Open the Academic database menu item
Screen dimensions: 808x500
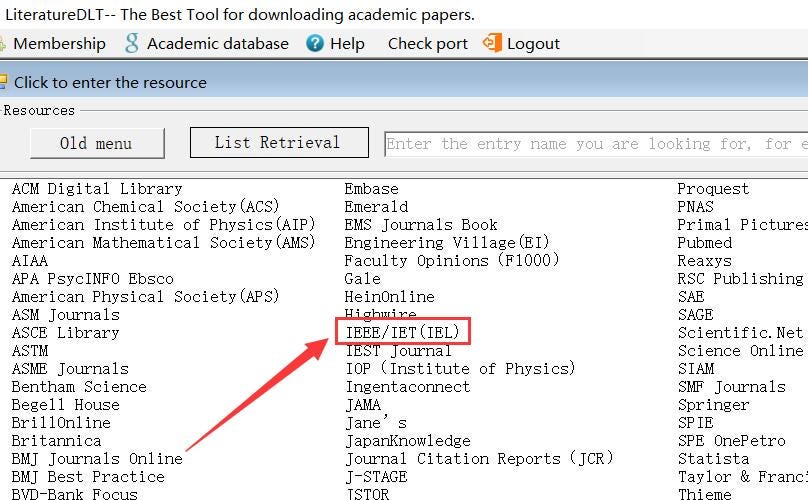click(218, 44)
